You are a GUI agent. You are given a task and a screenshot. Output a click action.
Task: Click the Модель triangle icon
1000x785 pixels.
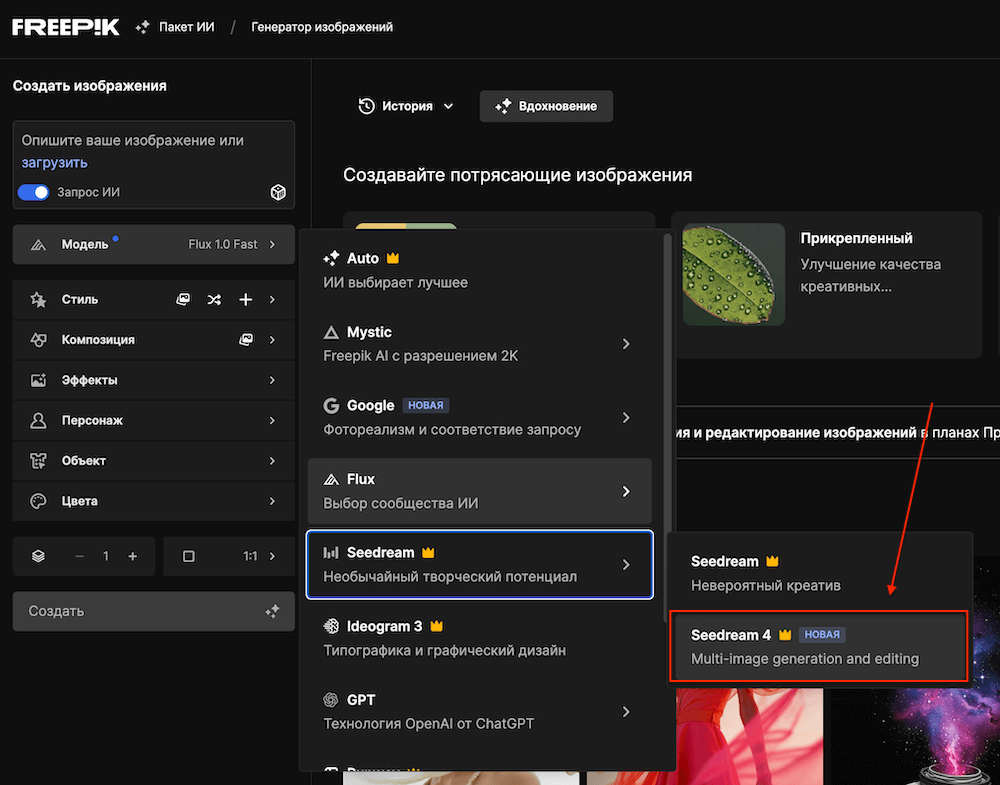[x=38, y=244]
